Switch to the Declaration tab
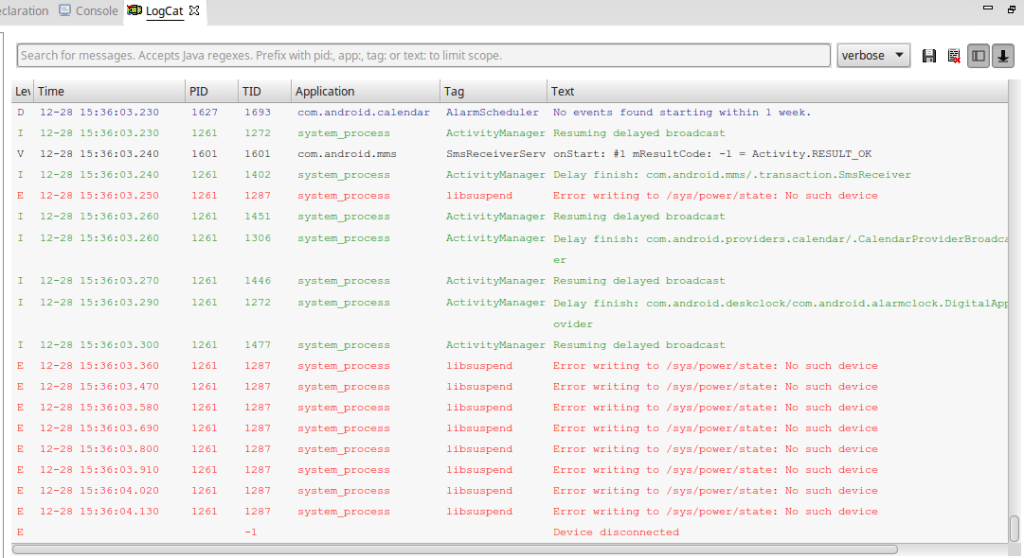The height and width of the screenshot is (558, 1024). (x=24, y=11)
